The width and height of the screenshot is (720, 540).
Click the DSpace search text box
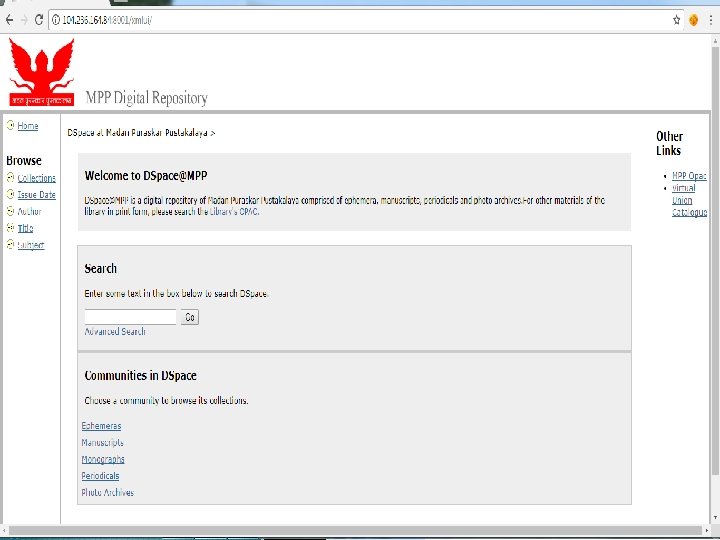[x=130, y=317]
